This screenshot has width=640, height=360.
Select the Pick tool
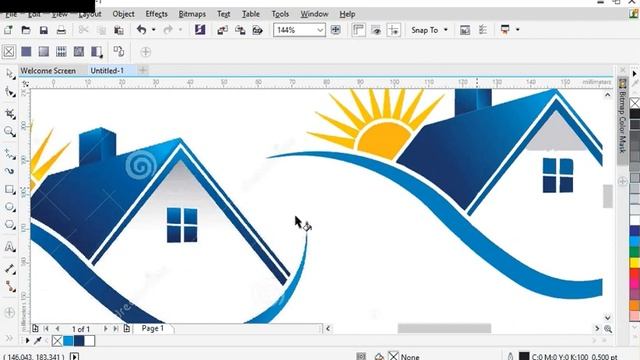(x=10, y=74)
